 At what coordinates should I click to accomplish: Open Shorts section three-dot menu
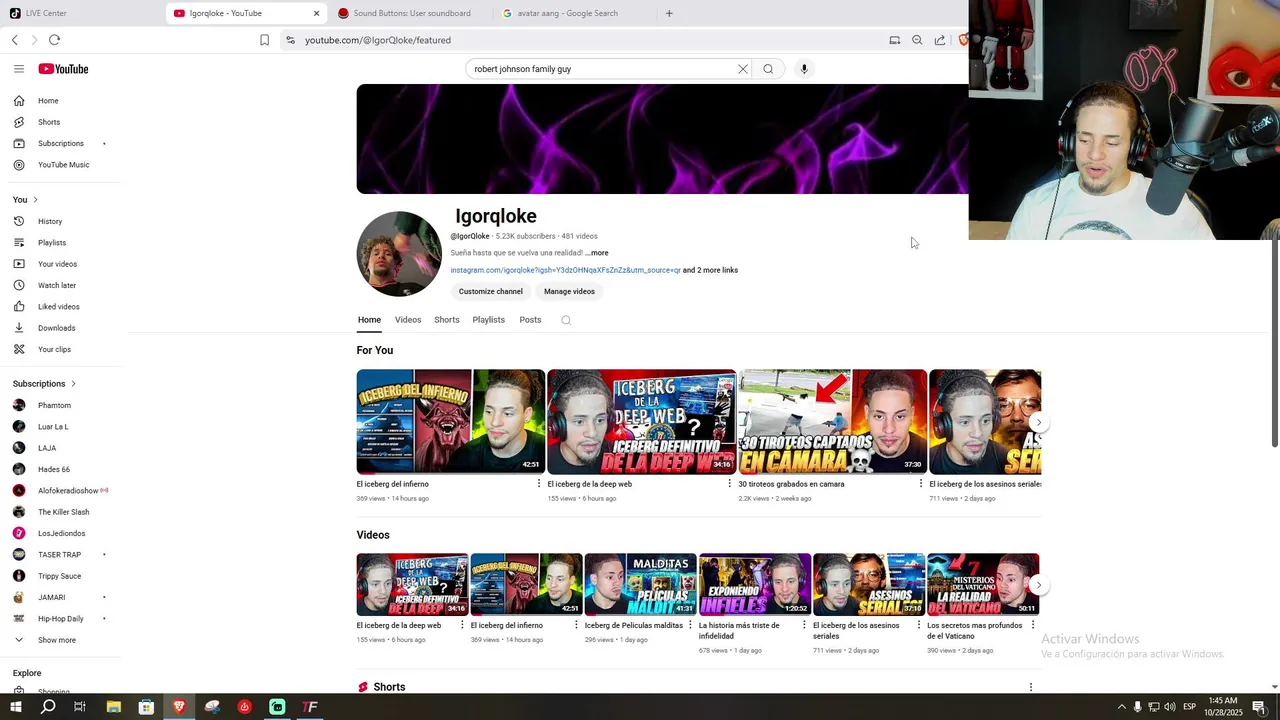[x=1031, y=687]
